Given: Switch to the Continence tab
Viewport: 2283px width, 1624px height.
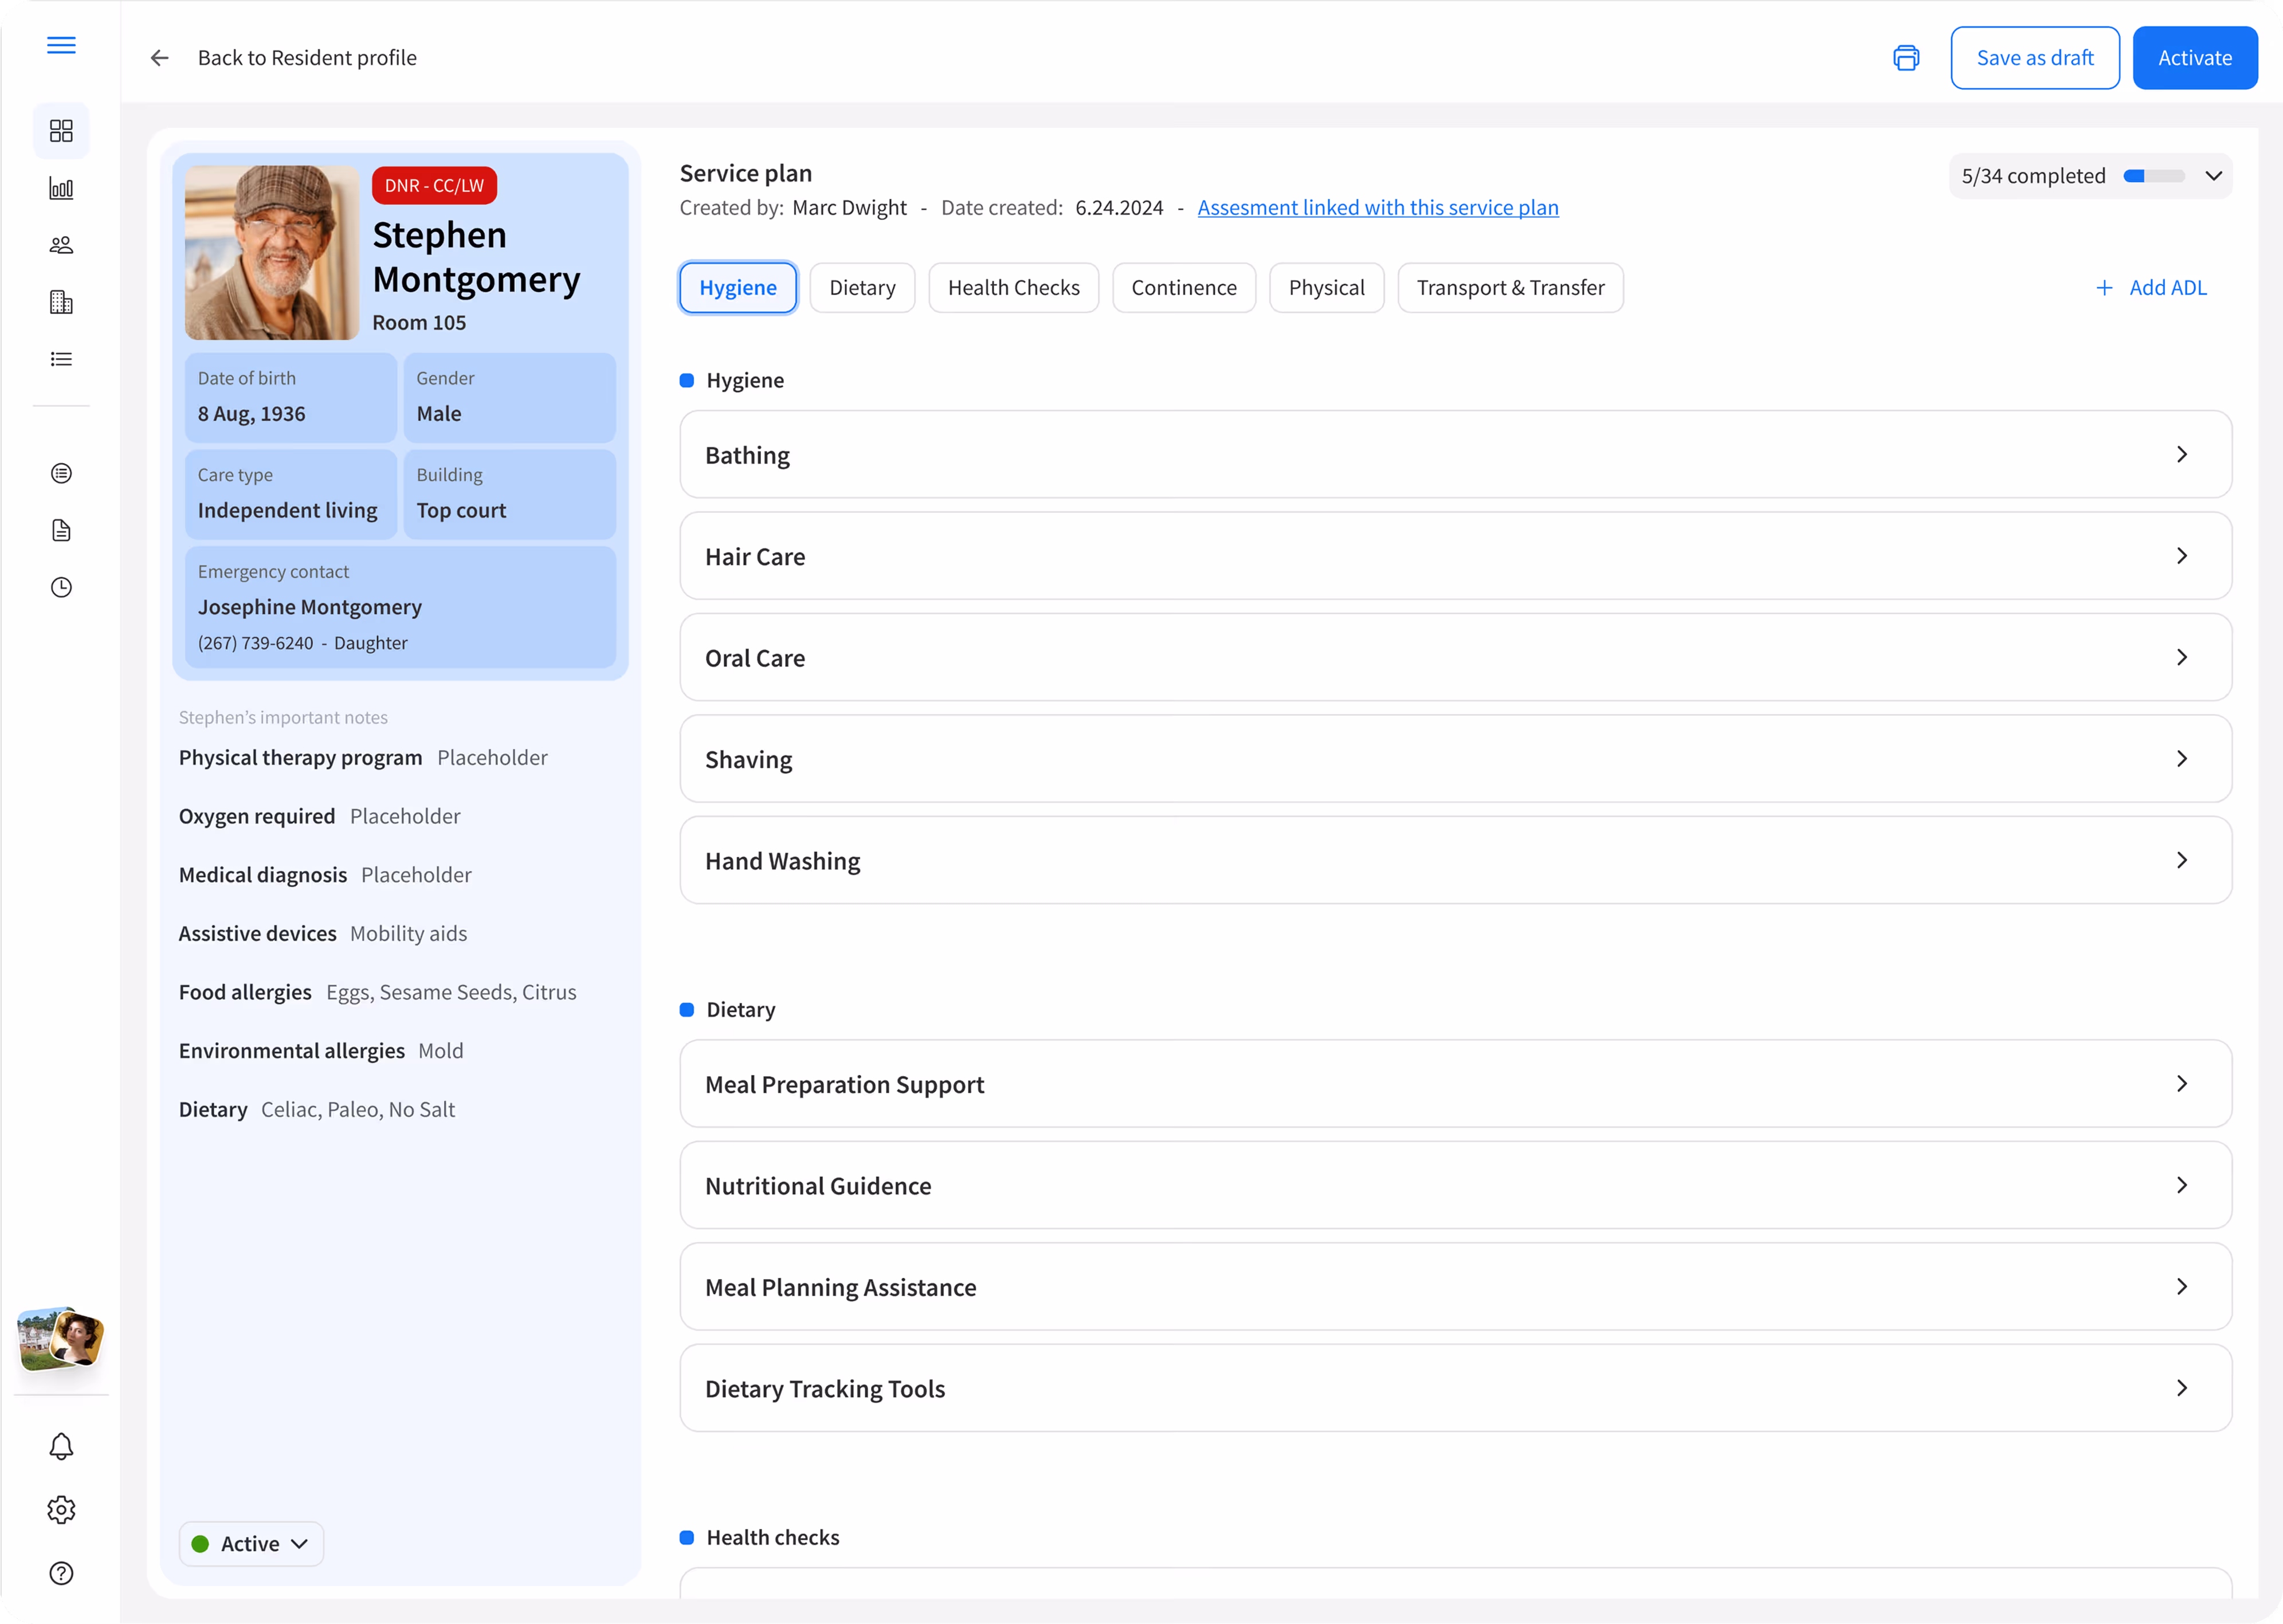Looking at the screenshot, I should tap(1184, 288).
